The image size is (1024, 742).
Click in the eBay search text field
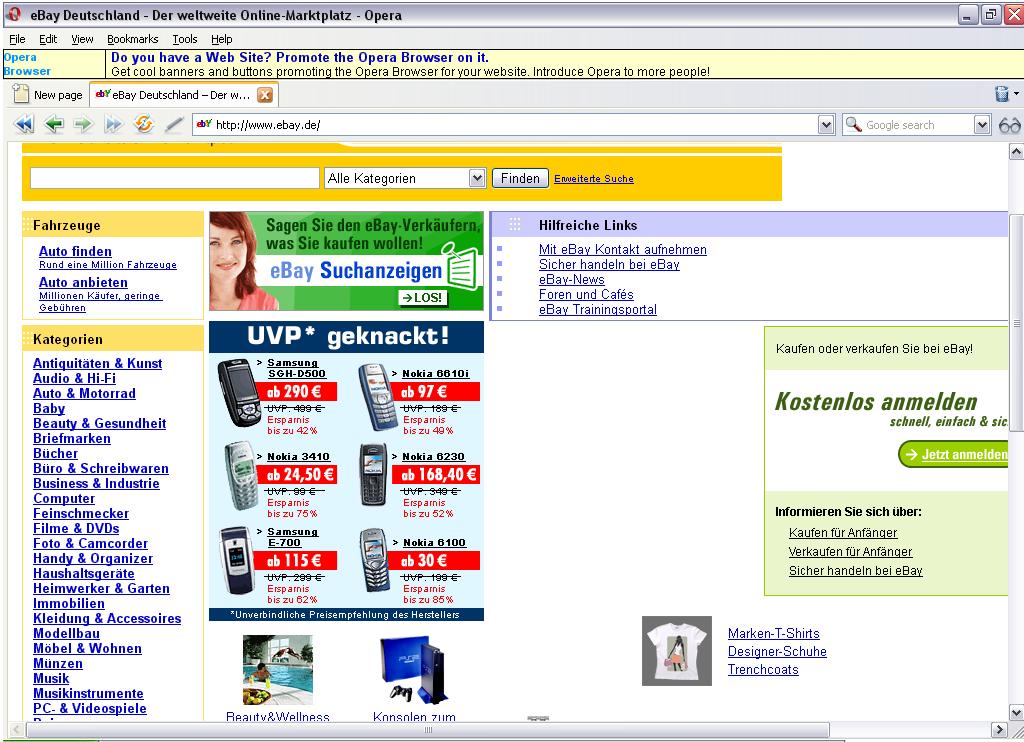click(174, 178)
